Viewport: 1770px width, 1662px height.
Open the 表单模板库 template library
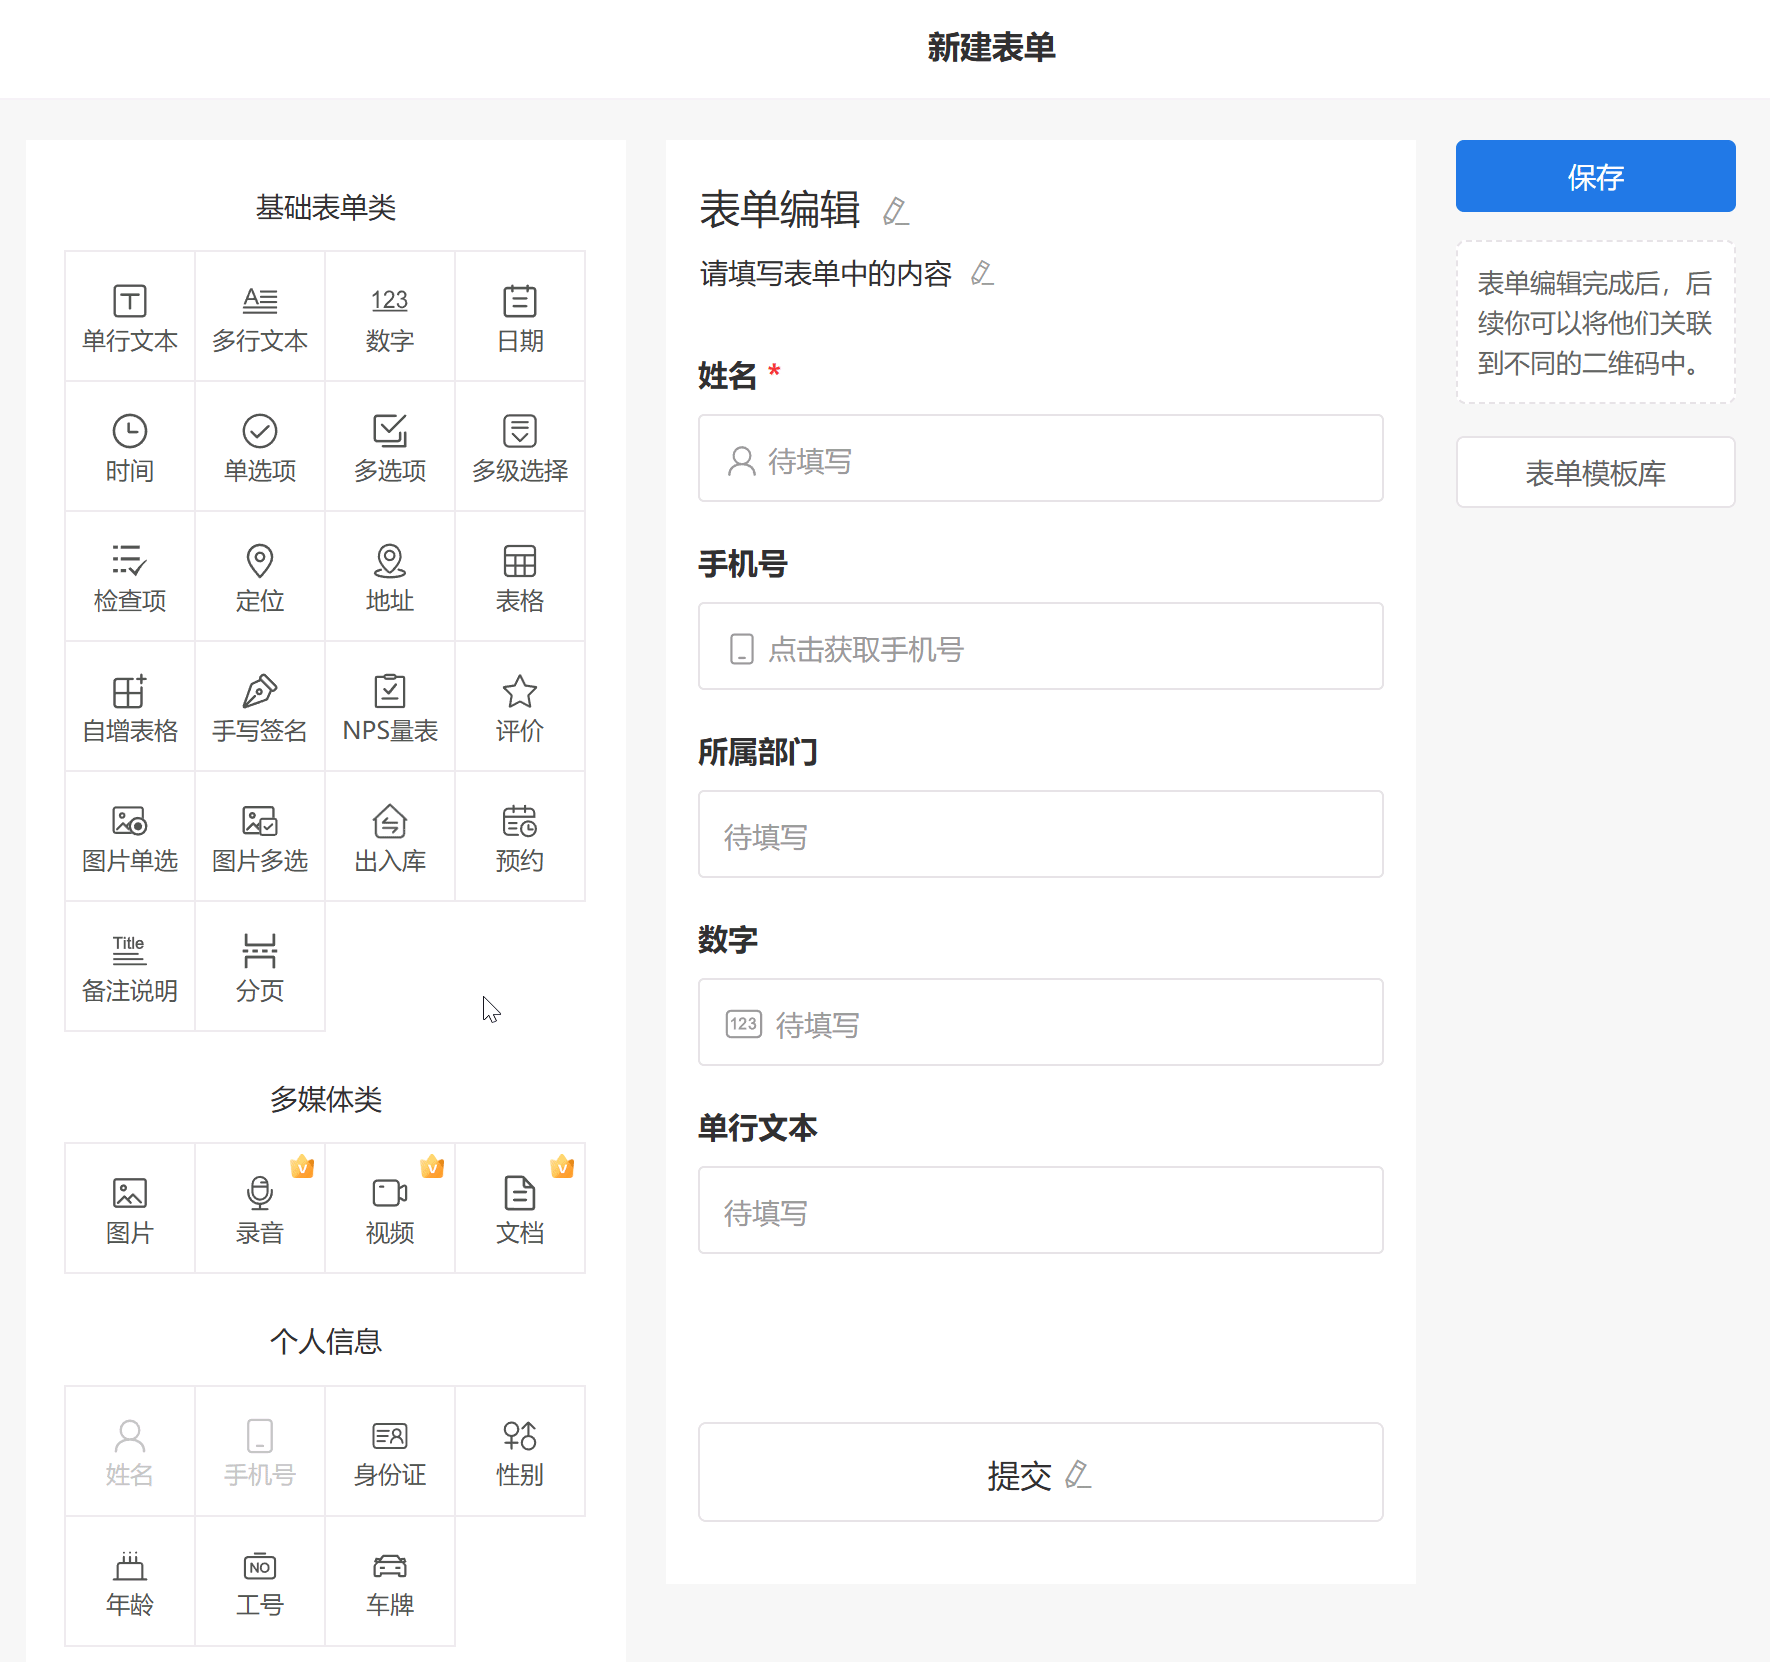click(x=1595, y=472)
